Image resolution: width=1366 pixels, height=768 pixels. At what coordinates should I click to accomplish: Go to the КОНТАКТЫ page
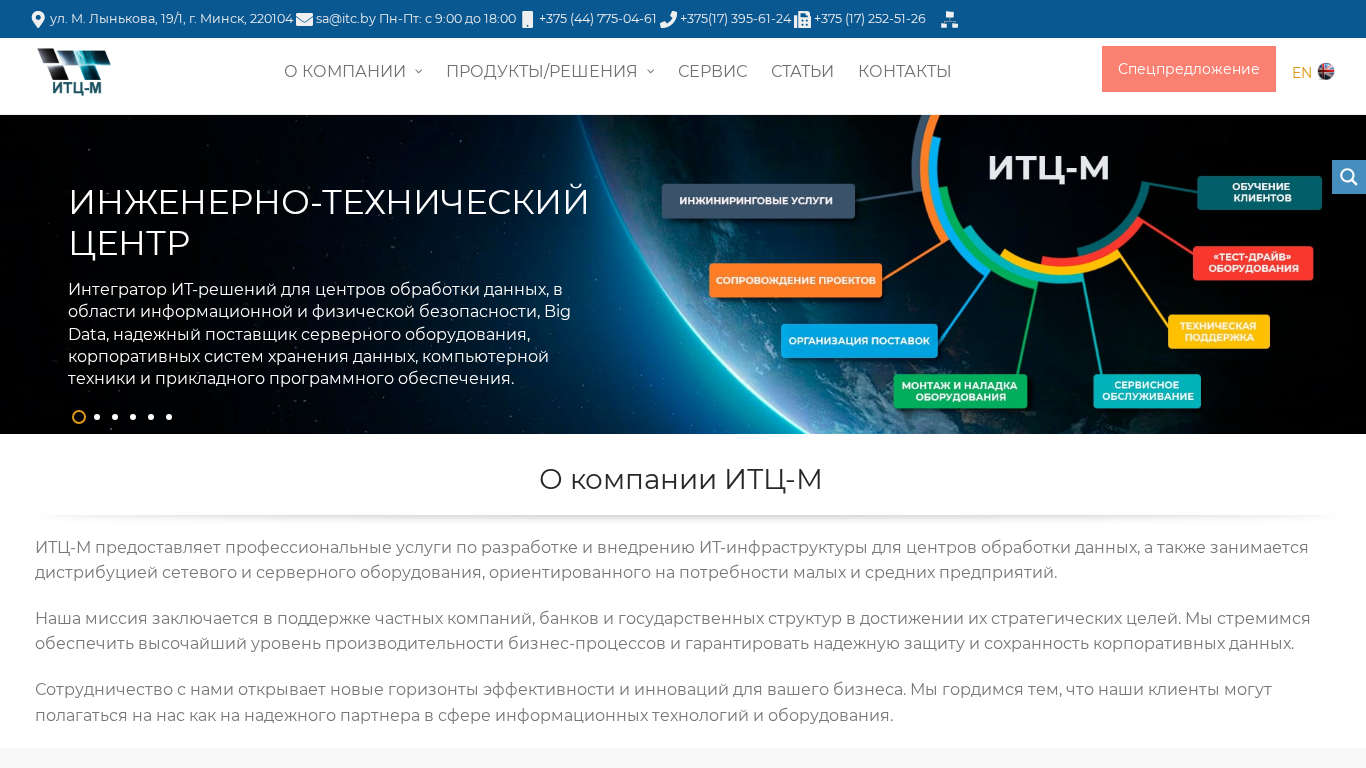904,72
